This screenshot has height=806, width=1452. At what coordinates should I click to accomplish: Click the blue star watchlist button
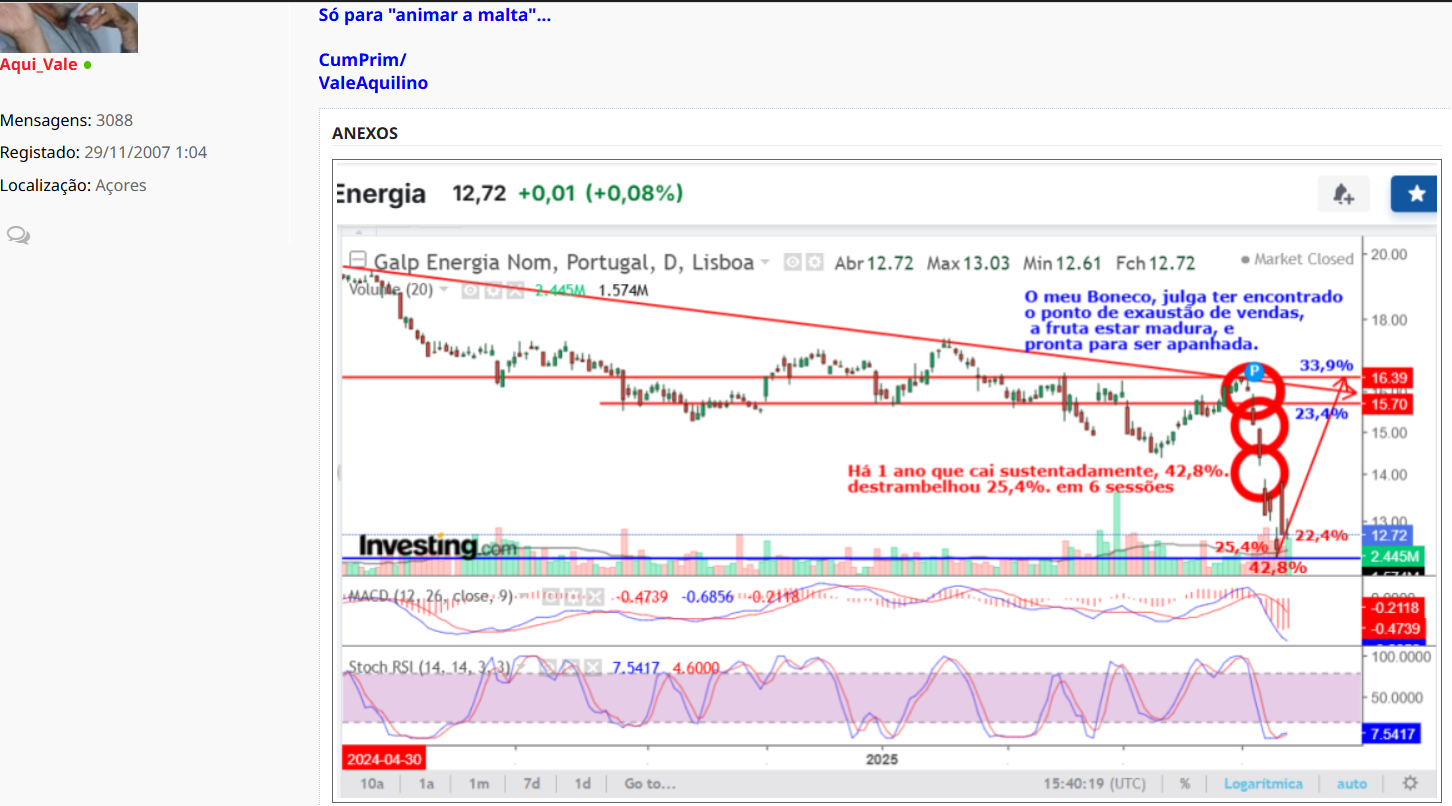pyautogui.click(x=1416, y=194)
